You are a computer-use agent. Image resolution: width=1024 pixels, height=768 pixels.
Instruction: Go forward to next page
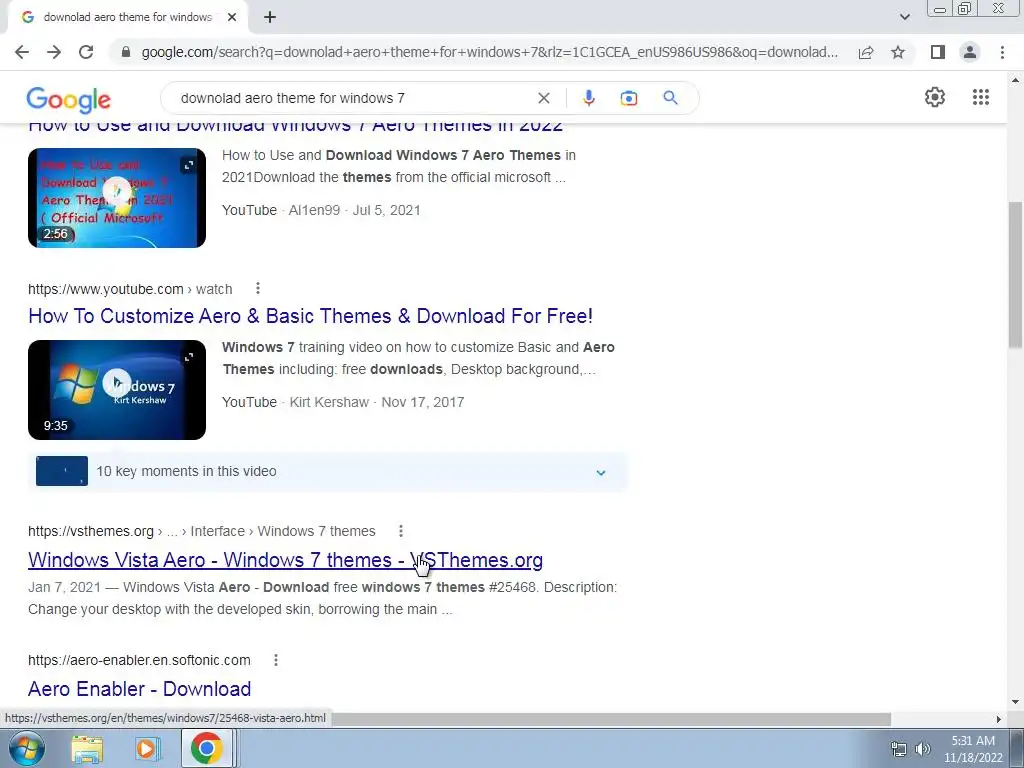tap(54, 52)
